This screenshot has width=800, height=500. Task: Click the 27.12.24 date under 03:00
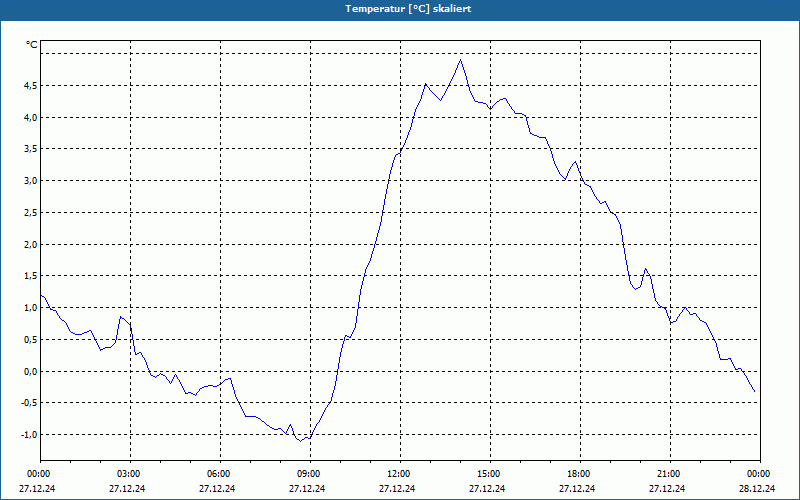tap(127, 489)
